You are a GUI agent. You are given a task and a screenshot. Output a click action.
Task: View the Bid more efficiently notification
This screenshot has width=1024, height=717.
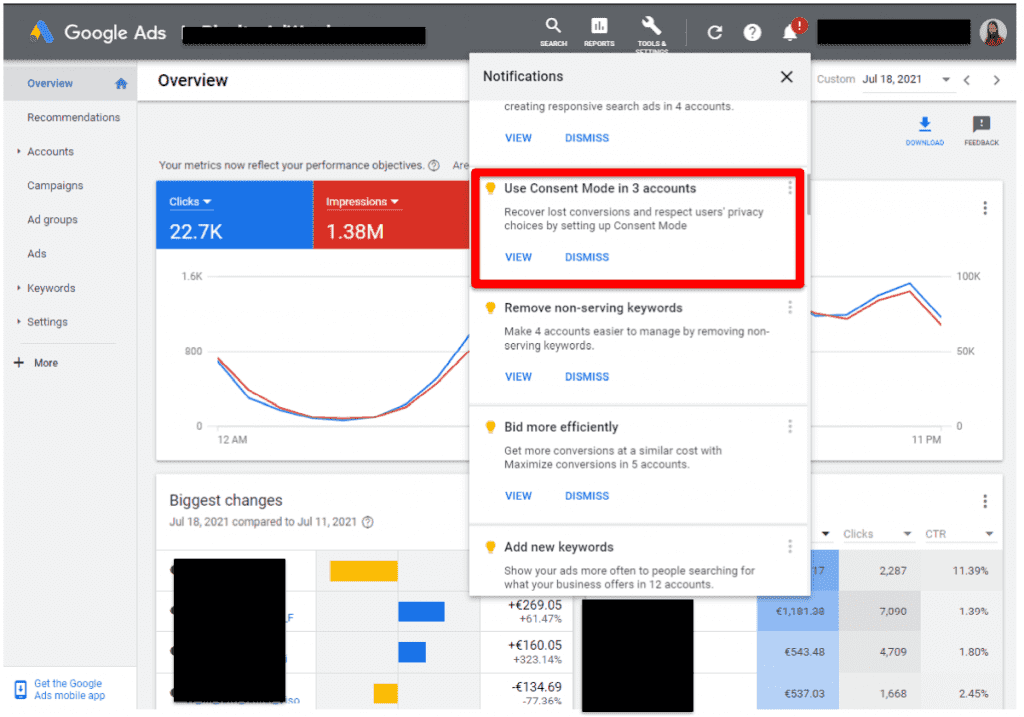point(519,496)
